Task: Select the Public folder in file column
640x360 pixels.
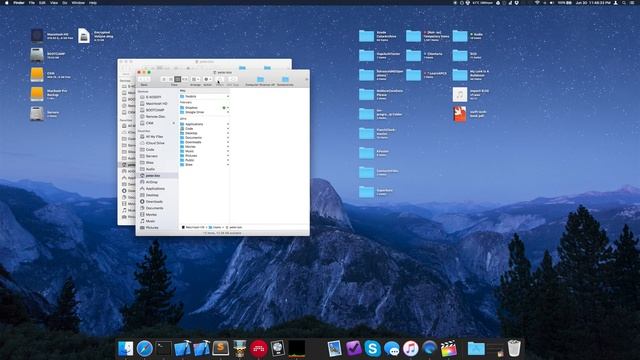Action: [x=204, y=160]
